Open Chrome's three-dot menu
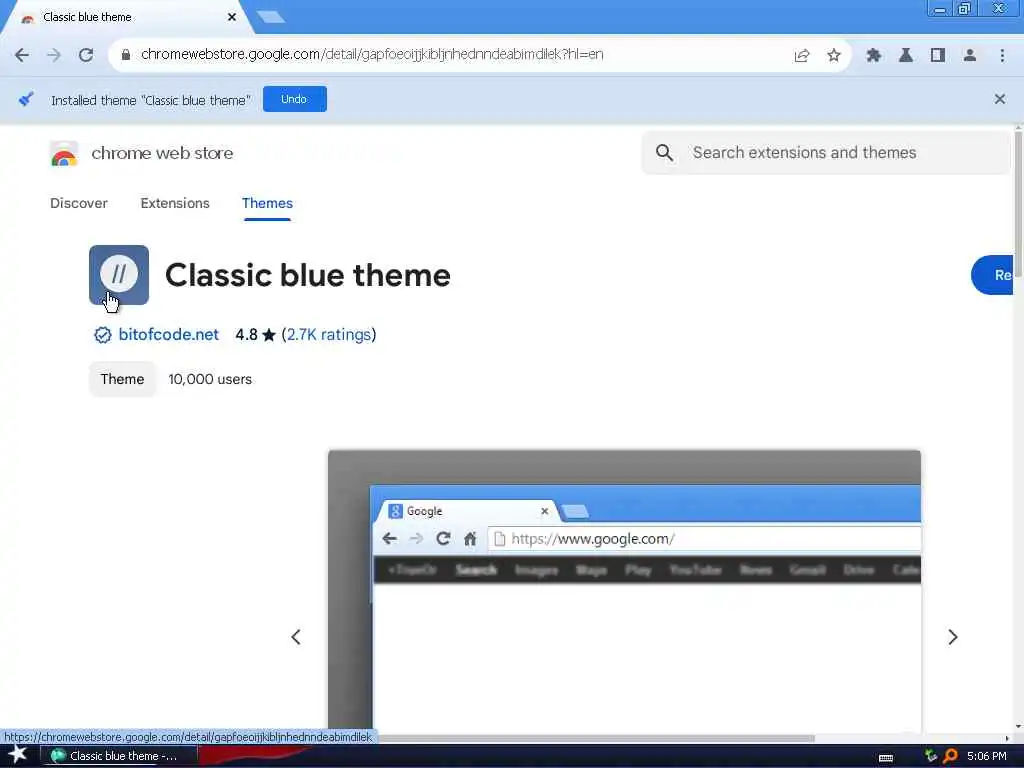This screenshot has height=768, width=1024. click(x=1002, y=55)
